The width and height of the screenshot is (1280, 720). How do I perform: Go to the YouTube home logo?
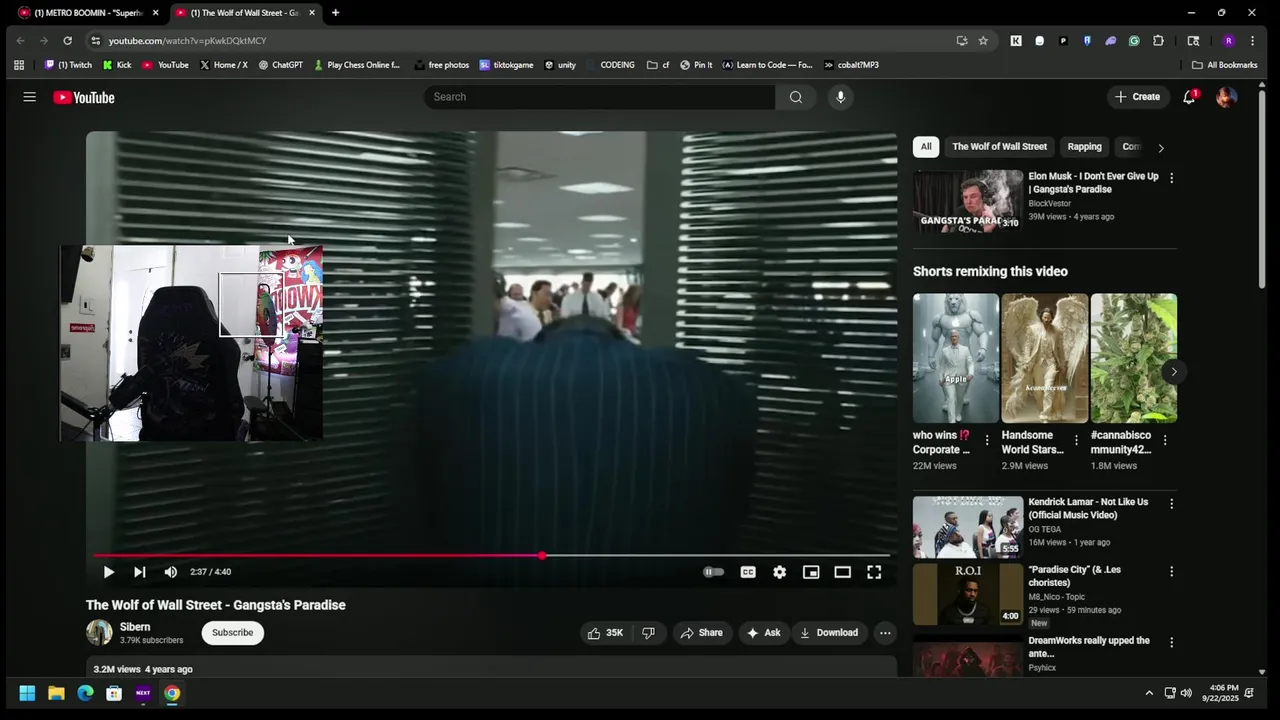84,97
